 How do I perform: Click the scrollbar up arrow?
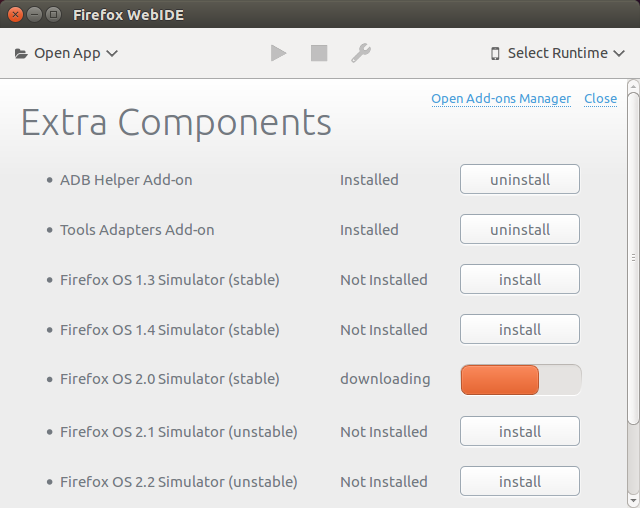(x=633, y=86)
